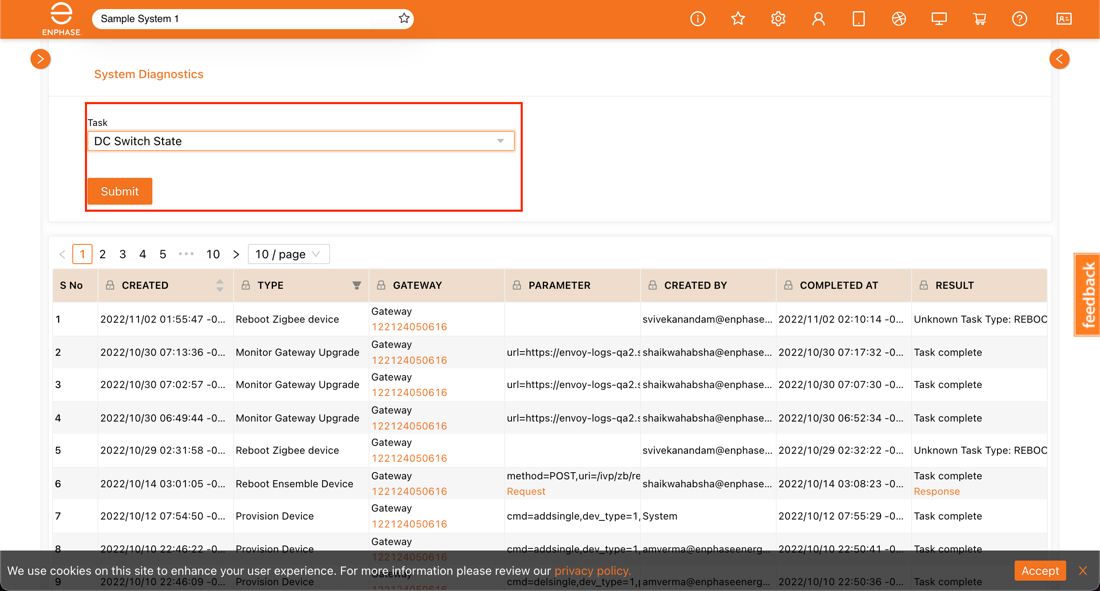Open the settings gear icon
Viewport: 1100px width, 591px height.
tap(778, 18)
